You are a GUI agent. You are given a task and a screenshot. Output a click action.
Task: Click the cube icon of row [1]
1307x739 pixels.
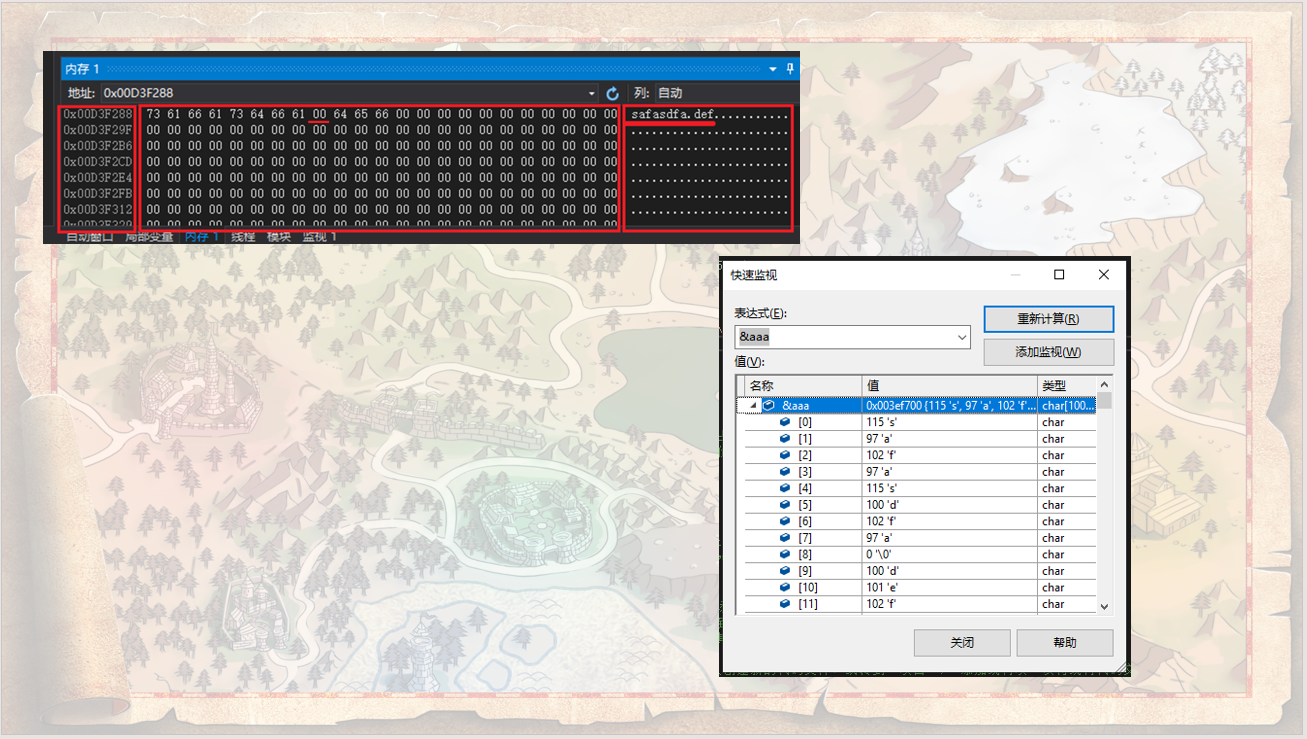[785, 439]
